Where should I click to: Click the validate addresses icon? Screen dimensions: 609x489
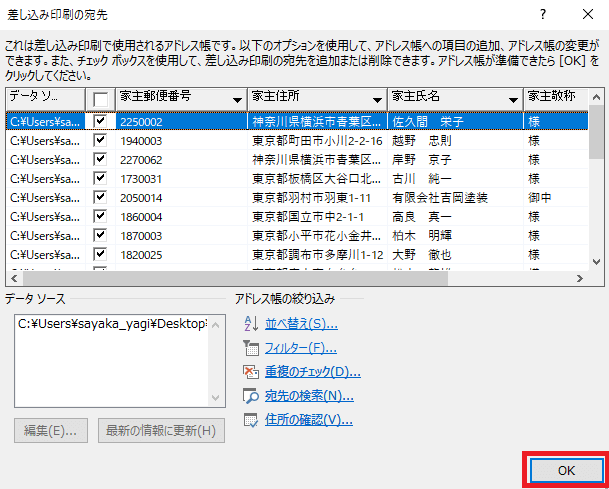point(250,420)
